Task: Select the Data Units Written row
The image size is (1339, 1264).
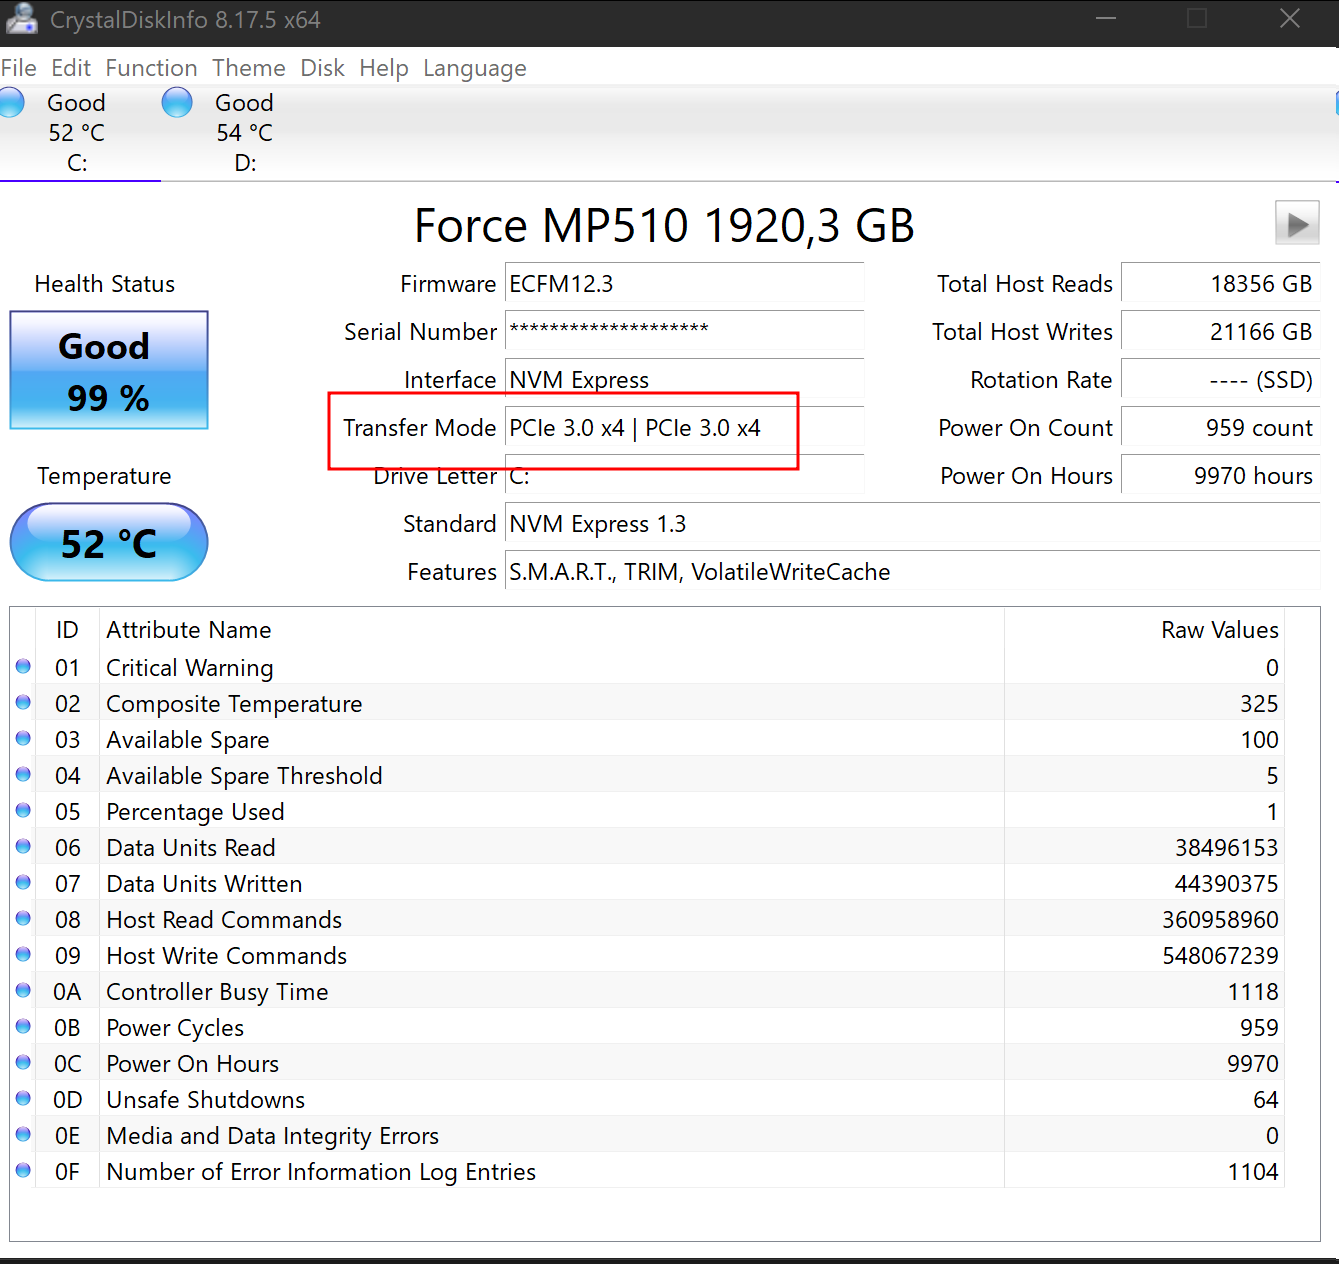Action: coord(647,884)
